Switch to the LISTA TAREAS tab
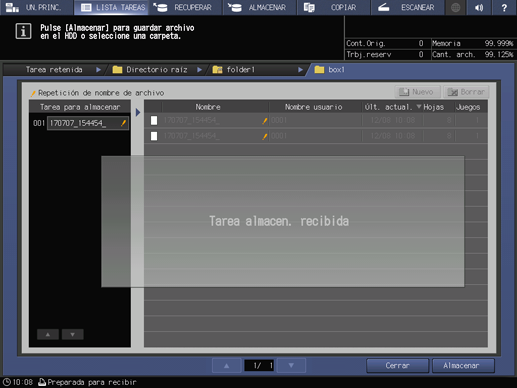Image resolution: width=517 pixels, height=388 pixels. pos(111,7)
